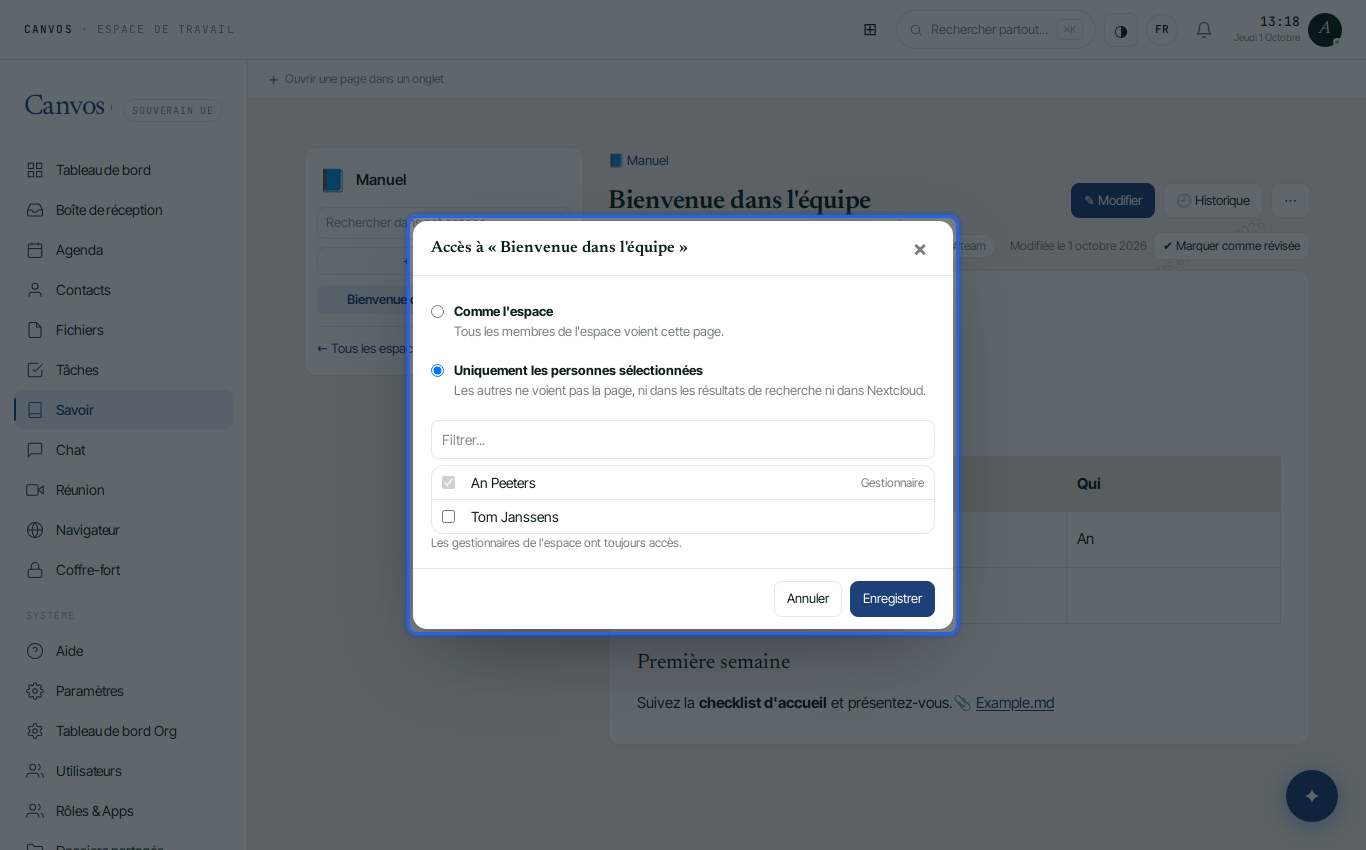The width and height of the screenshot is (1366, 850).
Task: Select "Uniquement les personnes sélectionnées" radio
Action: tap(437, 370)
